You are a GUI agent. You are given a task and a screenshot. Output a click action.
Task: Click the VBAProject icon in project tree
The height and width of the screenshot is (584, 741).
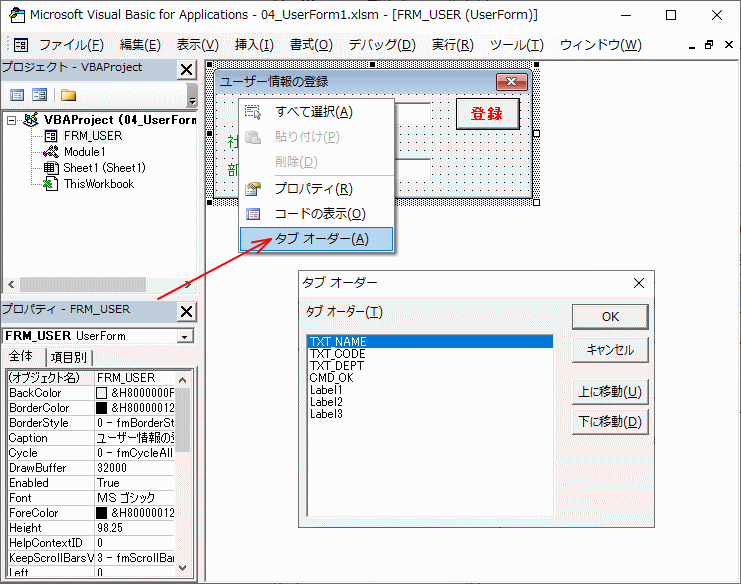point(31,120)
